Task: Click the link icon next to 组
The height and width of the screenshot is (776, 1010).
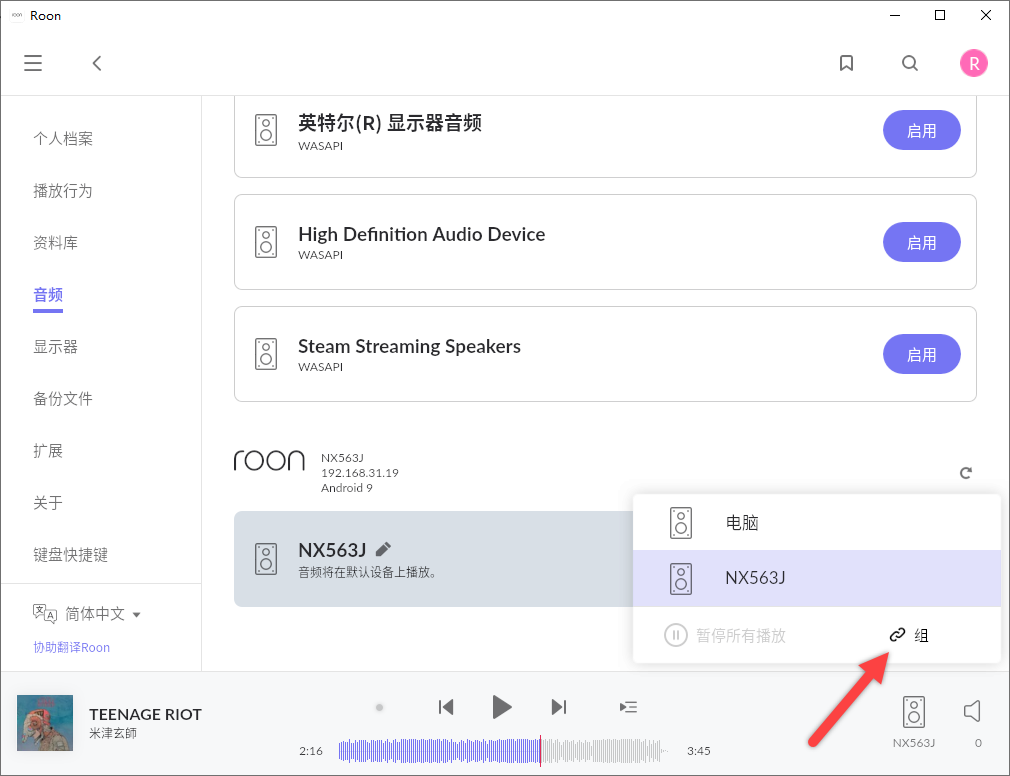Action: [897, 636]
